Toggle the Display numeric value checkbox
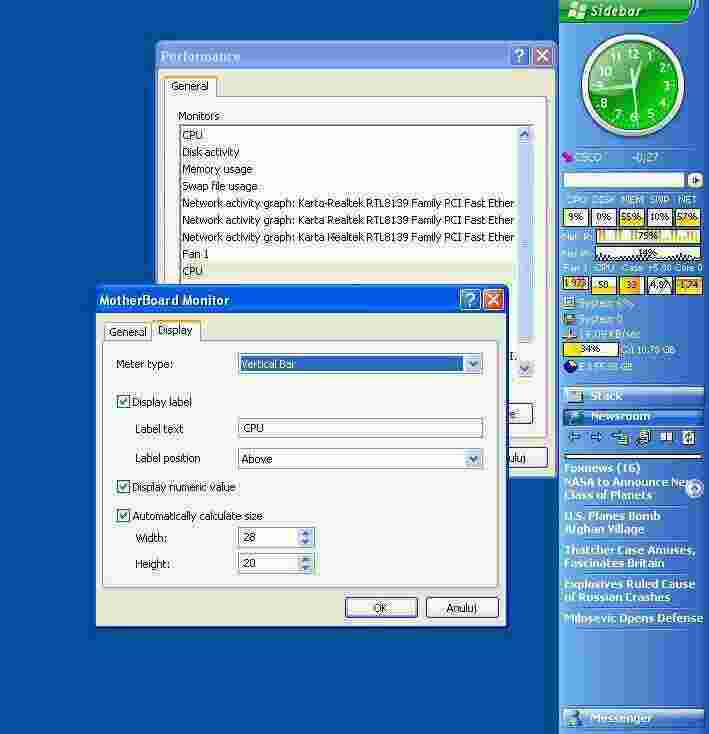Image resolution: width=709 pixels, height=734 pixels. (123, 487)
